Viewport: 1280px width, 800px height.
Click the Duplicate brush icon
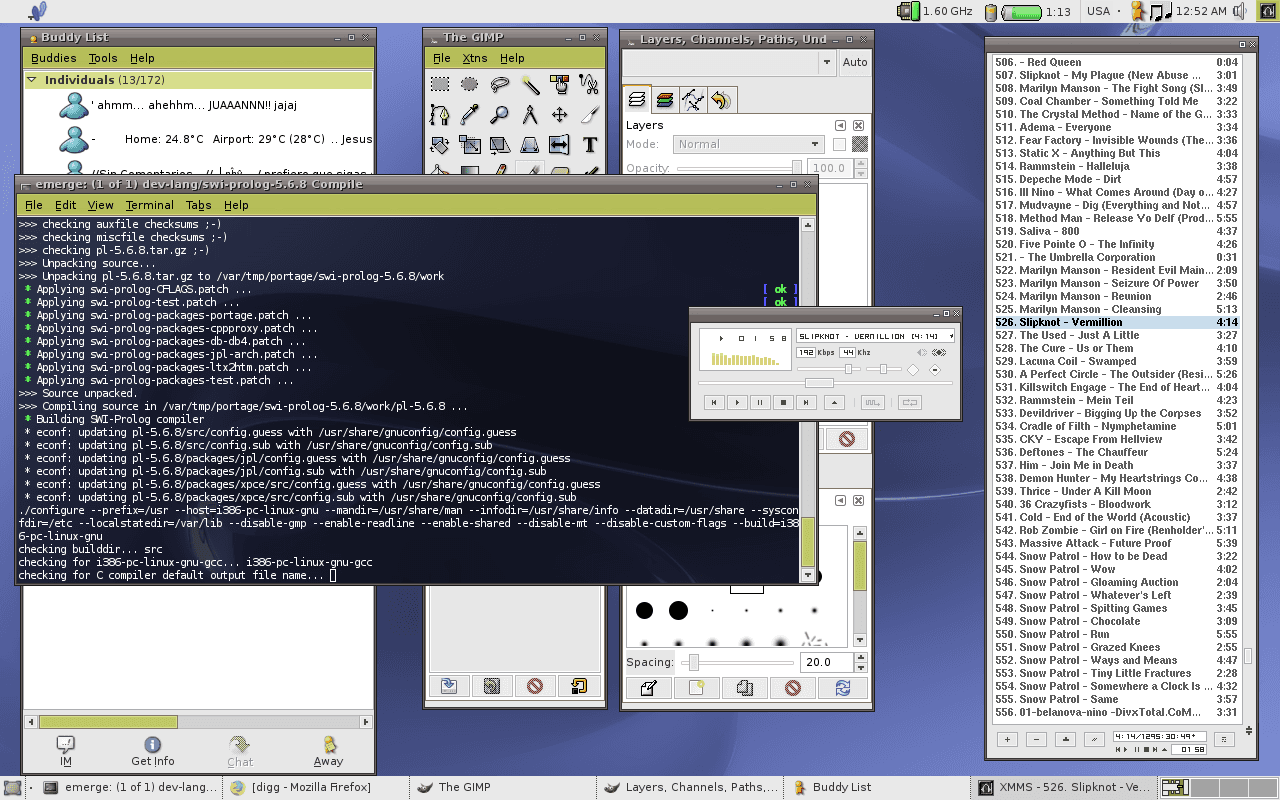[745, 688]
